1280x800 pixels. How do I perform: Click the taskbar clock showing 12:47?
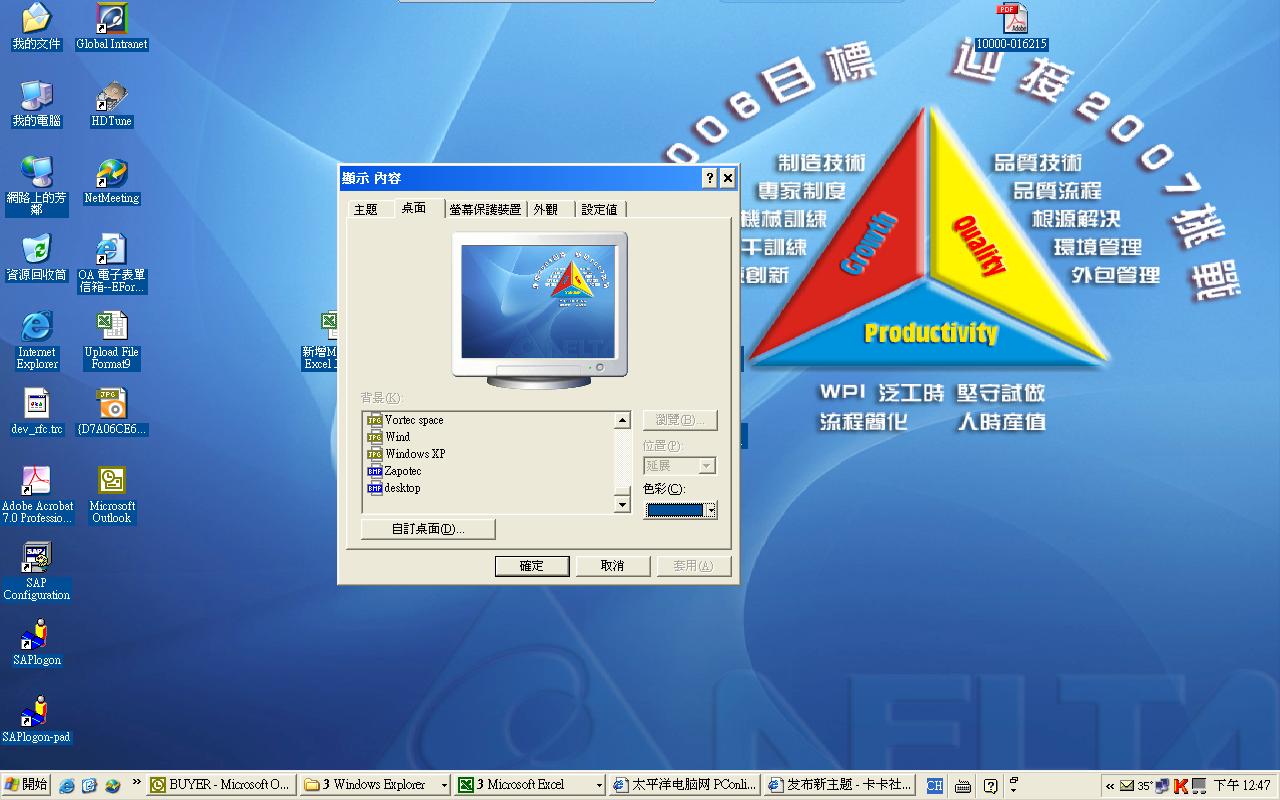tap(1242, 786)
